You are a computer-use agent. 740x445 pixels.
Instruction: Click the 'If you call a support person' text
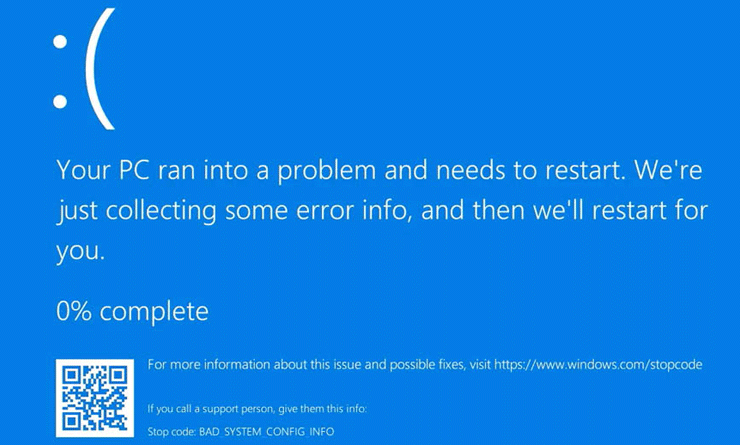click(257, 409)
